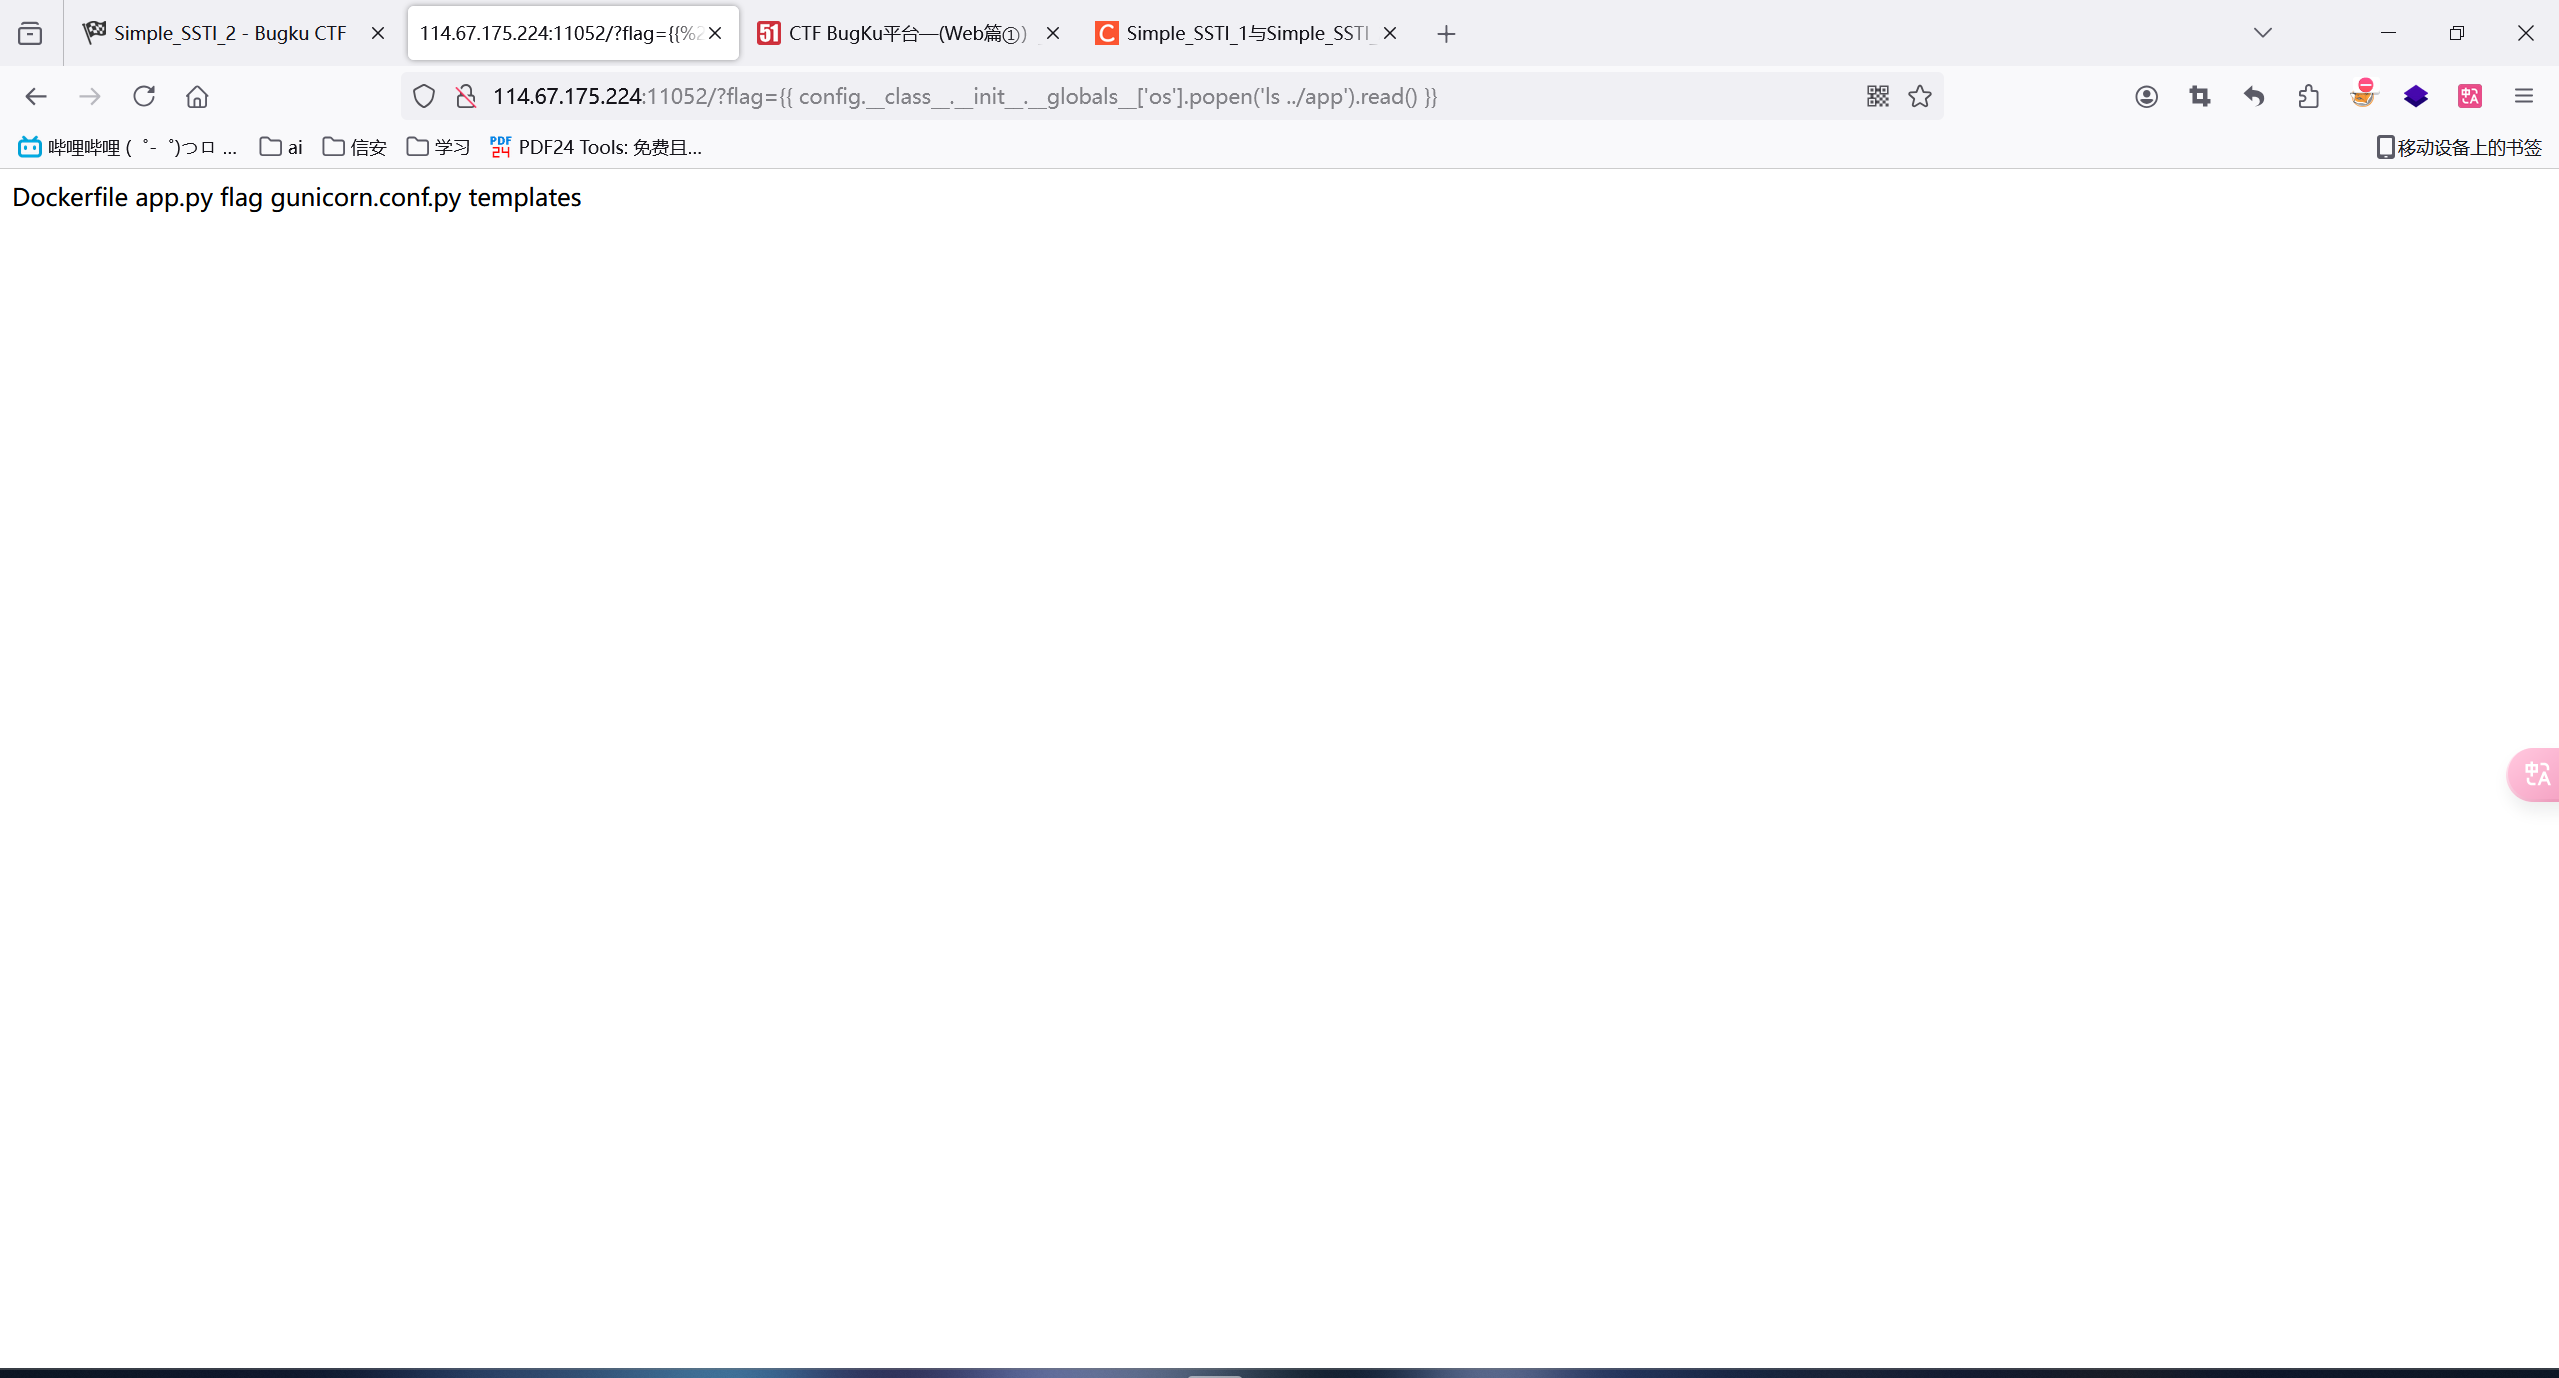Go back to previous page
Image resolution: width=2559 pixels, height=1378 pixels.
pyautogui.click(x=36, y=96)
